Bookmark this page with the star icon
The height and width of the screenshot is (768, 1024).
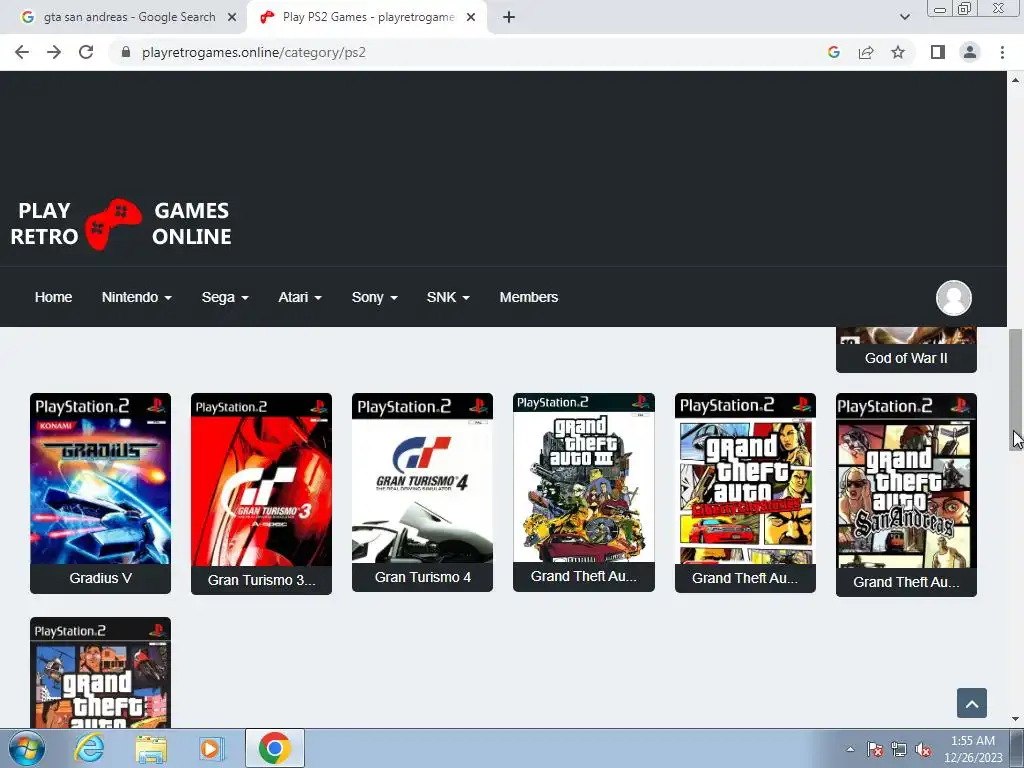pyautogui.click(x=898, y=52)
